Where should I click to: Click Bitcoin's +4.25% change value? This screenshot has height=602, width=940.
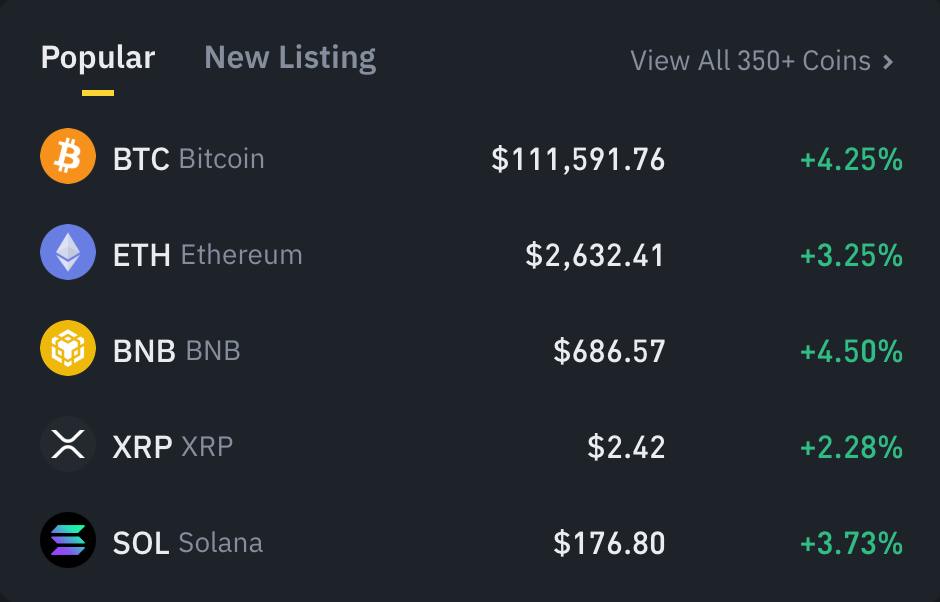(851, 159)
